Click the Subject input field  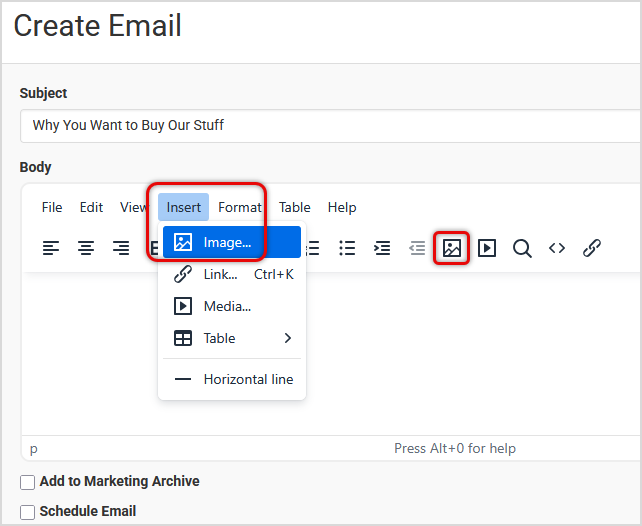pyautogui.click(x=330, y=125)
